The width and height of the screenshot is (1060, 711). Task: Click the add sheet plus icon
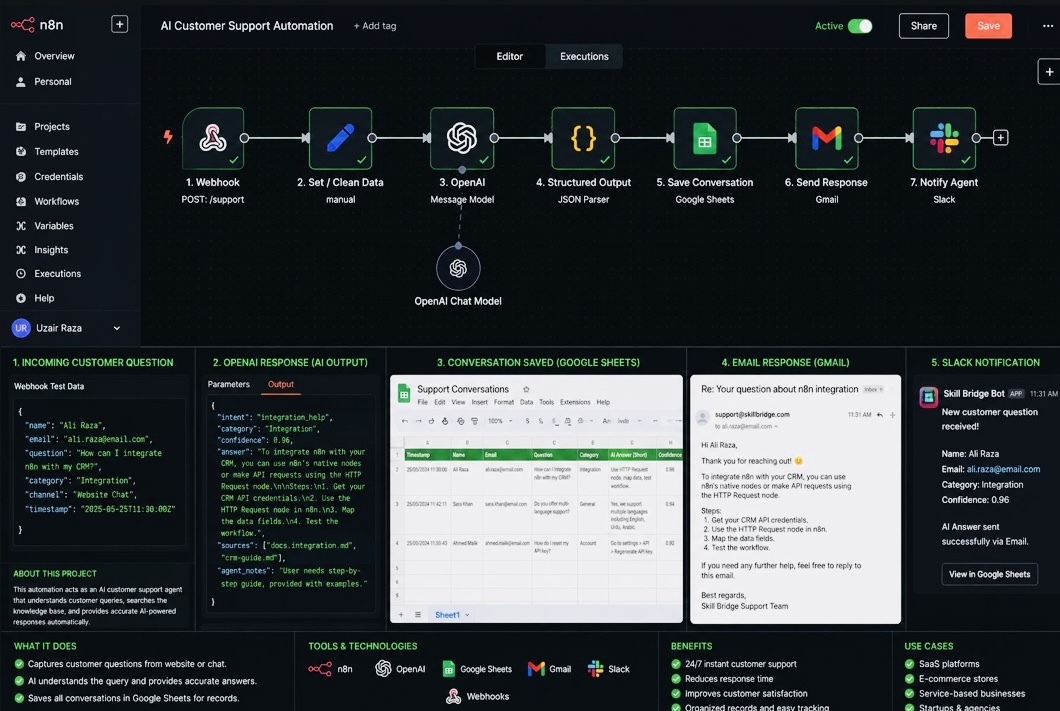point(401,614)
